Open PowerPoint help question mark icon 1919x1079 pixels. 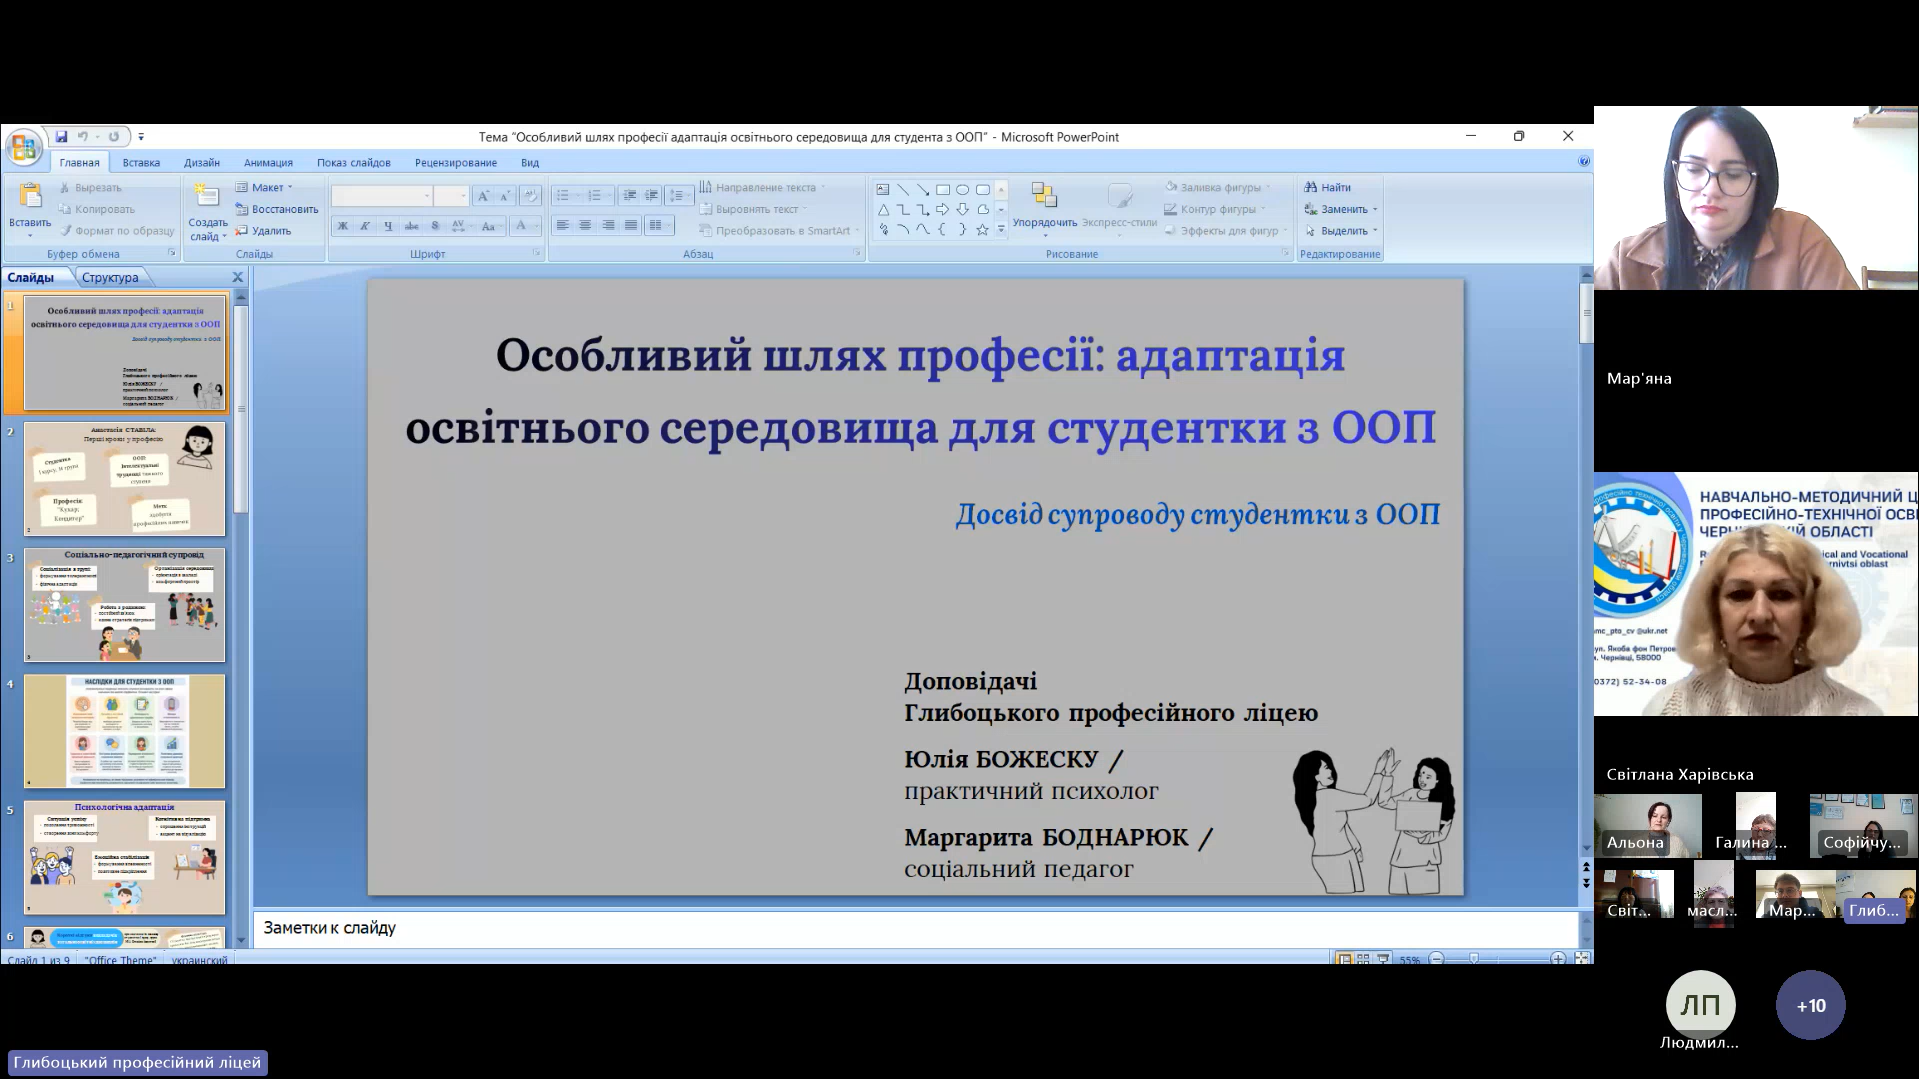point(1584,161)
